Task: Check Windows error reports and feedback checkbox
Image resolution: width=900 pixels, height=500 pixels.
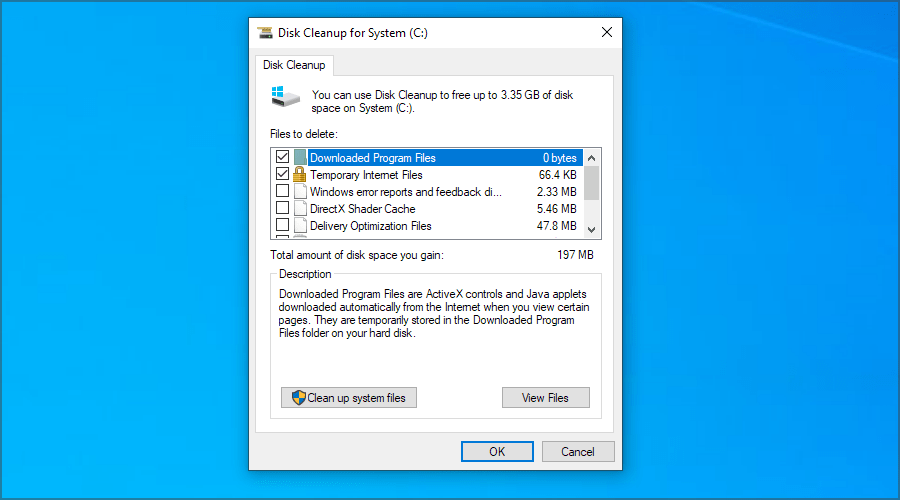Action: pyautogui.click(x=282, y=191)
